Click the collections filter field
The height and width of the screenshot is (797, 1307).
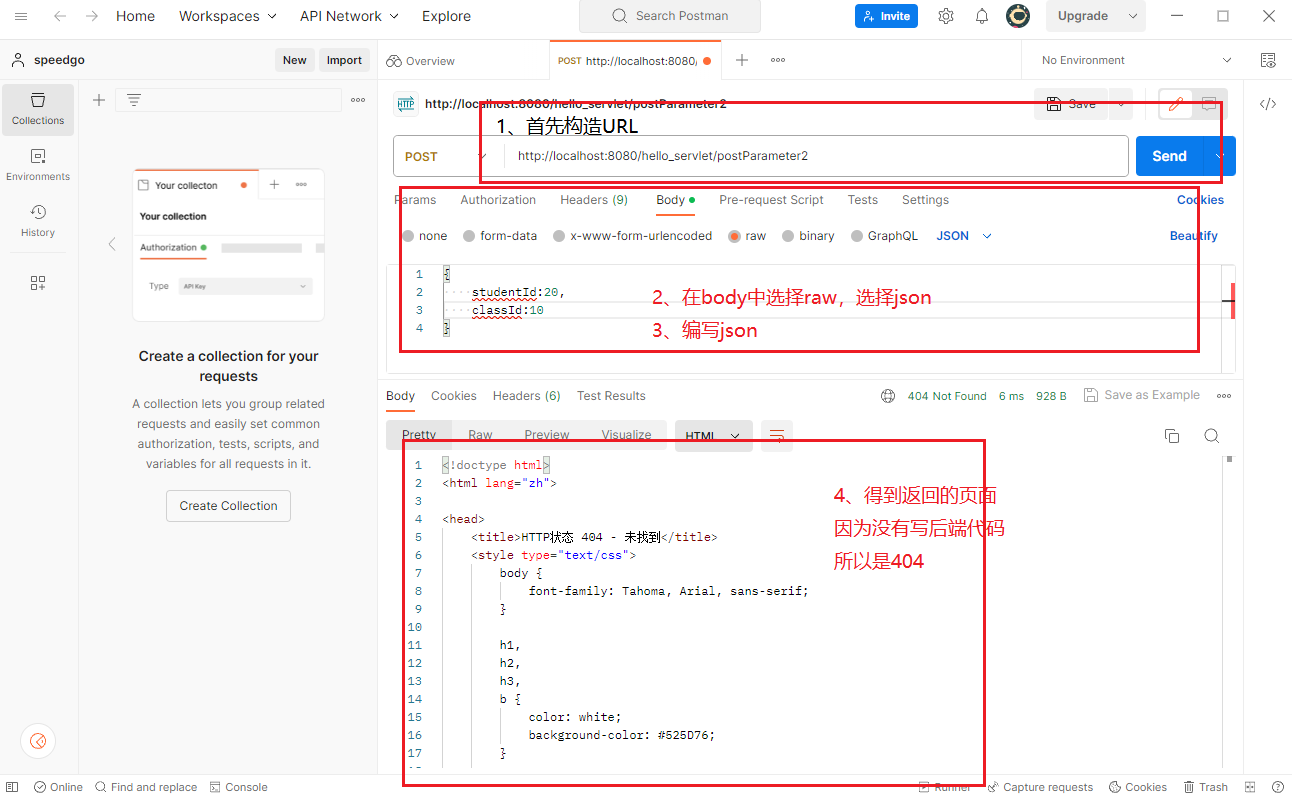(x=227, y=100)
